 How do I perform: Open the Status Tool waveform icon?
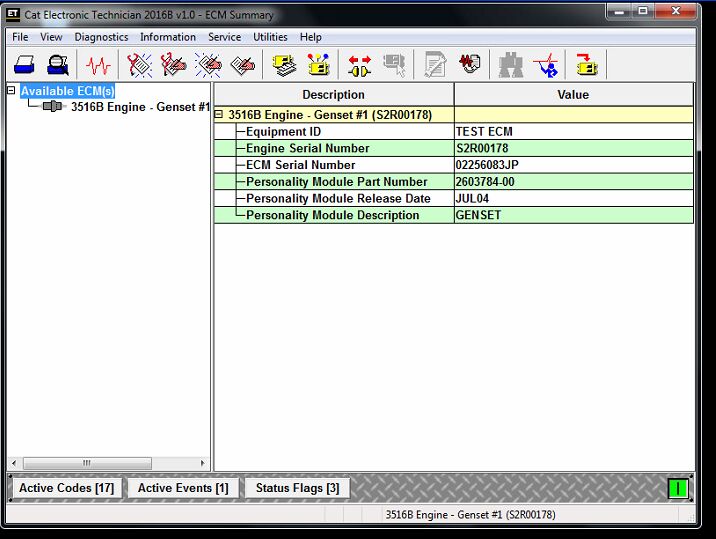(98, 65)
